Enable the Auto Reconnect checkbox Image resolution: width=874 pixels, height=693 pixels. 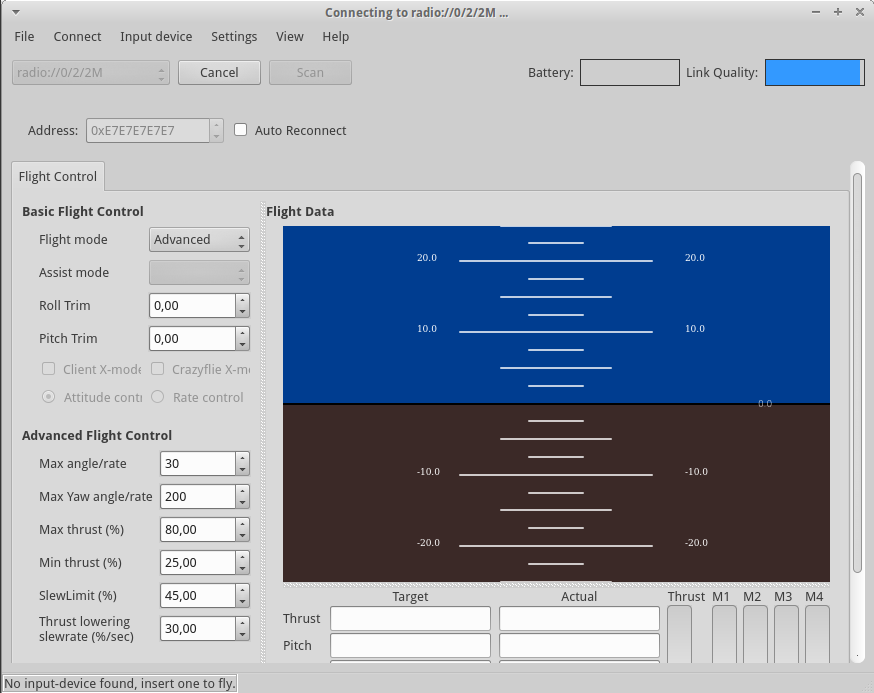pos(241,130)
